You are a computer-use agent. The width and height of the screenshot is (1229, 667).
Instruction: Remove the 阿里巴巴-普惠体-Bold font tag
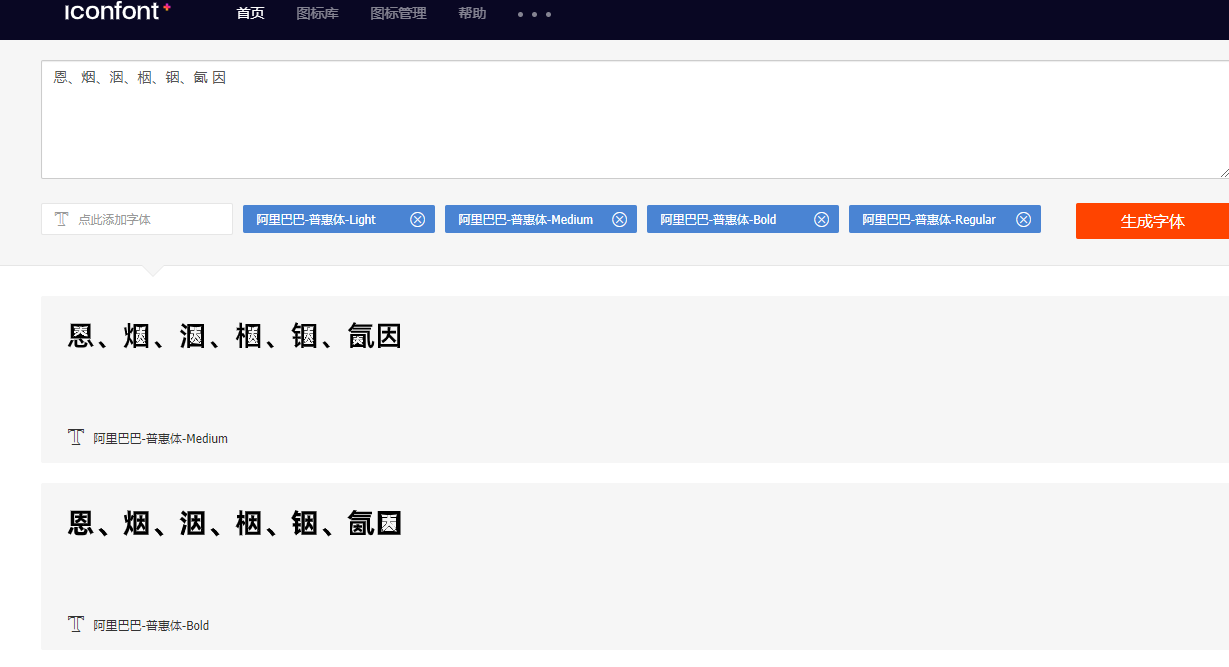[x=821, y=219]
